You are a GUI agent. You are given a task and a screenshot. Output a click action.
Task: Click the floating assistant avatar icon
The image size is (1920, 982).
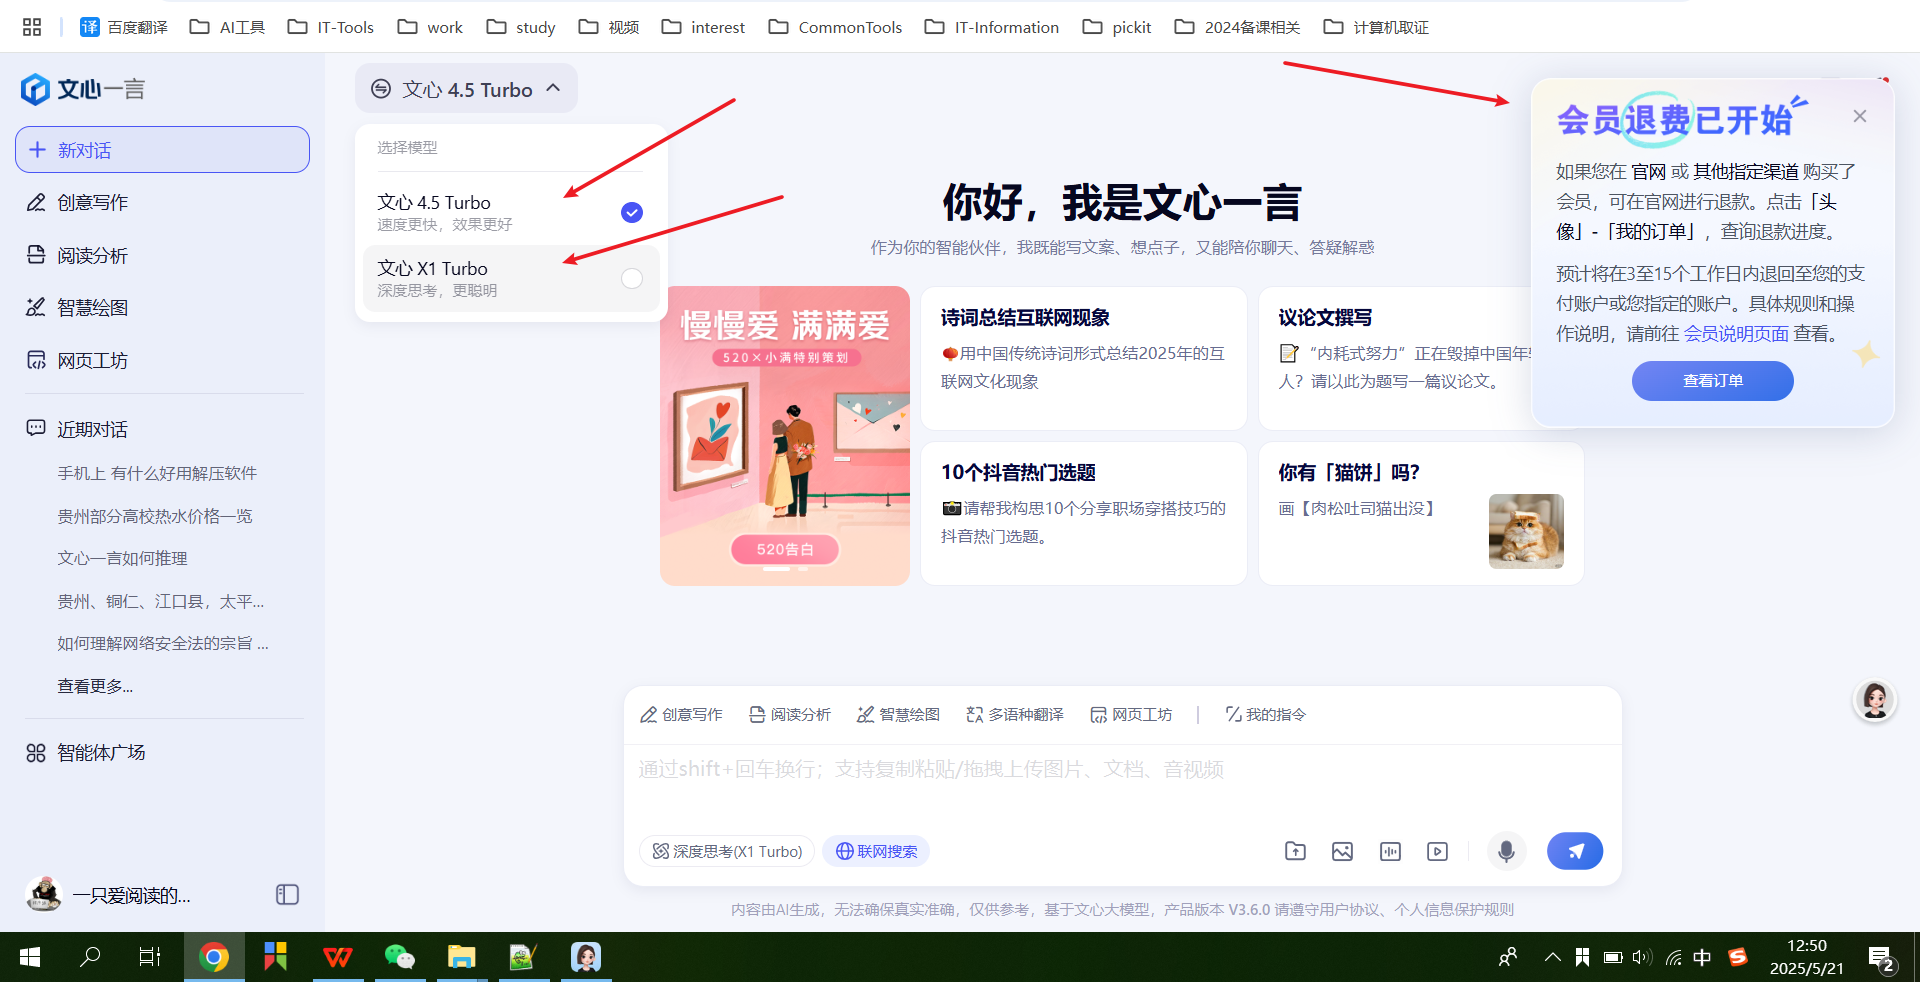pos(1875,700)
